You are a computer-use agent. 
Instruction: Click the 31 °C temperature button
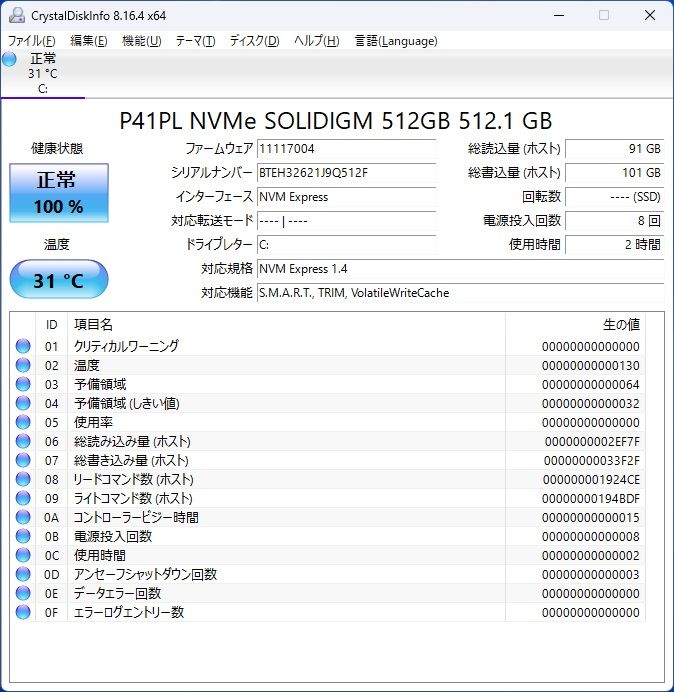[59, 280]
